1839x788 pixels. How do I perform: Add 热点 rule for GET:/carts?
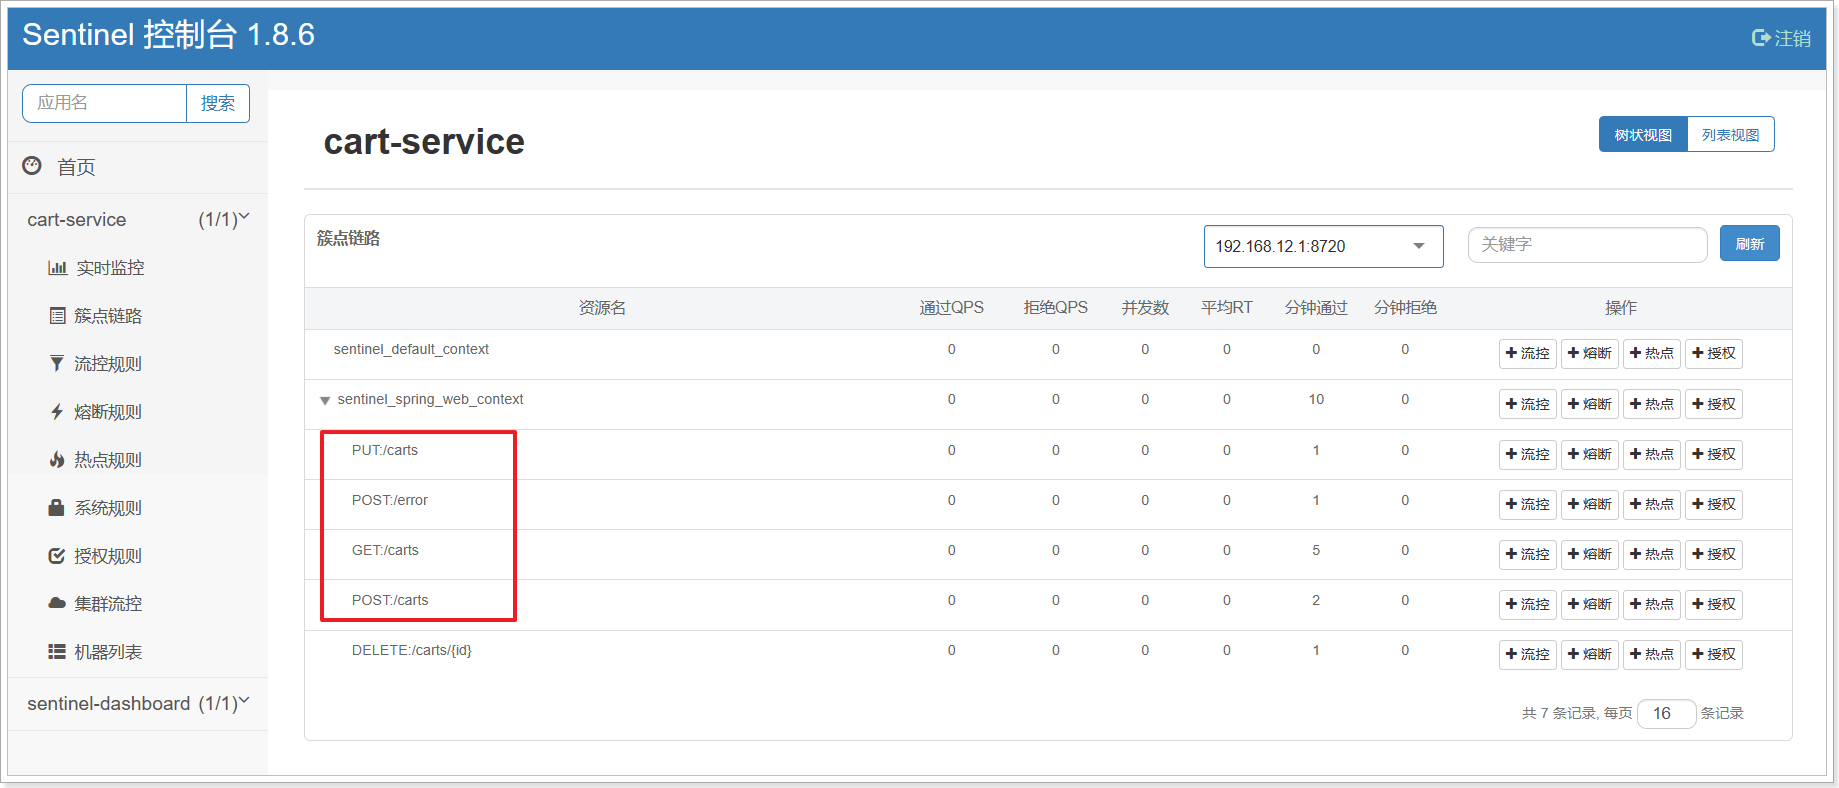1651,554
